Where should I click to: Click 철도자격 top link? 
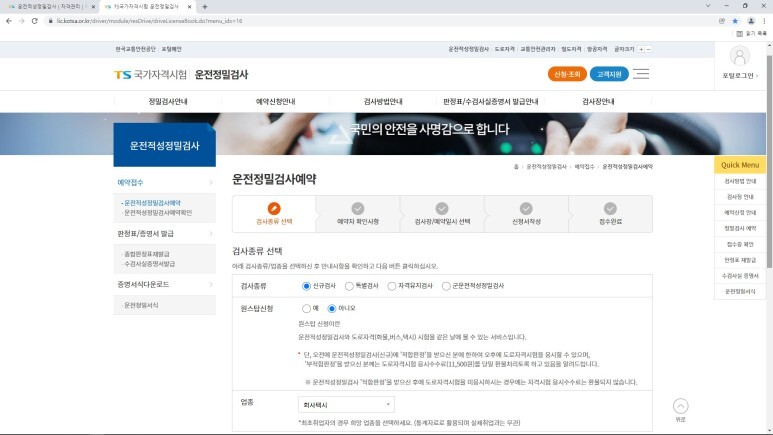[571, 49]
